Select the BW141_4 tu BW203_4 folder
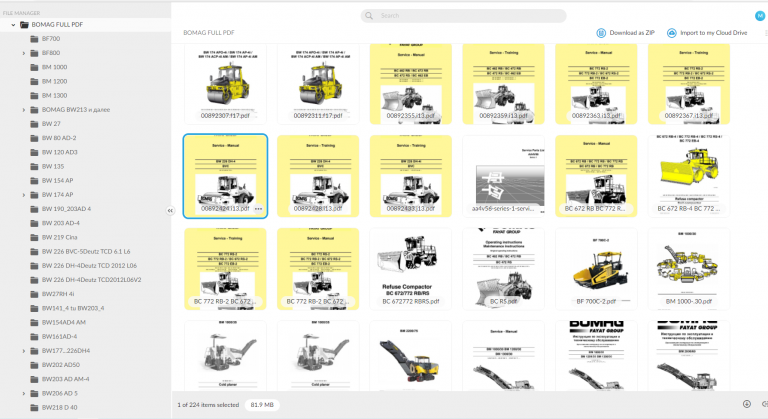The image size is (768, 419). click(x=73, y=309)
